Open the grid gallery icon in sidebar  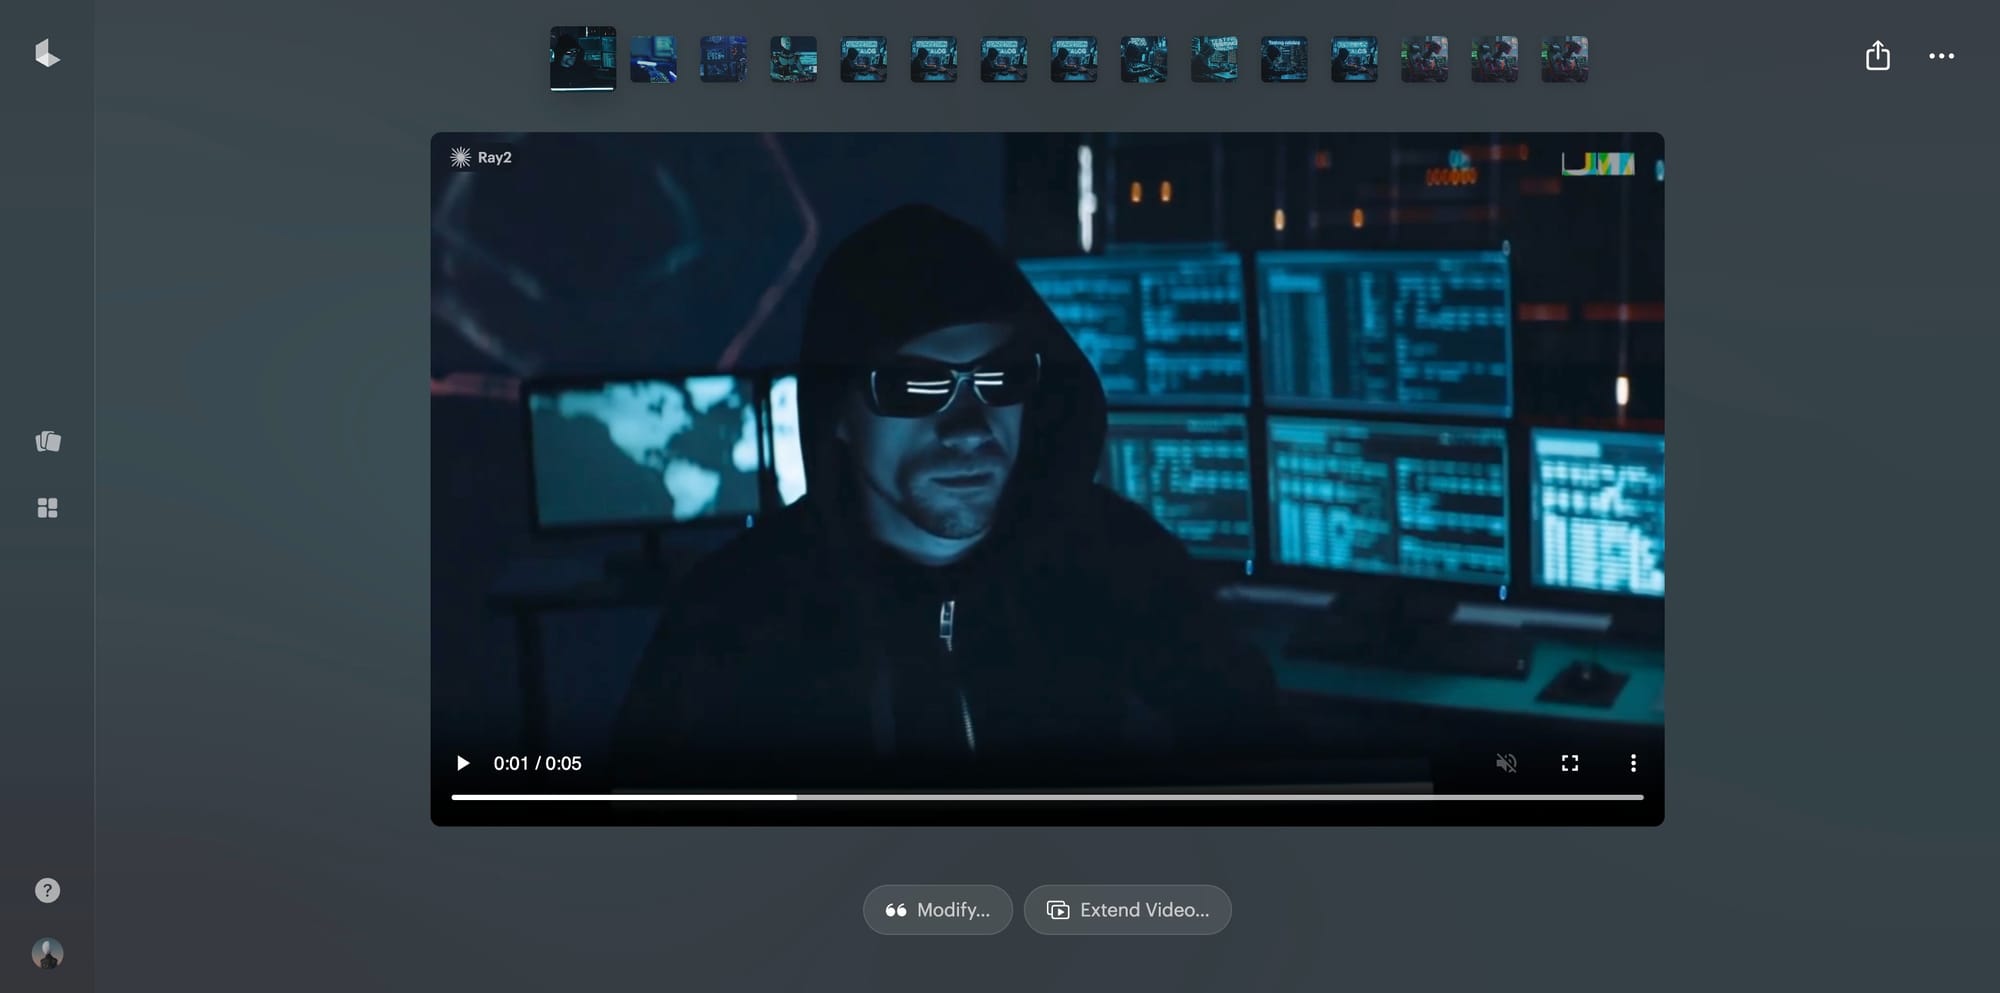tap(47, 508)
